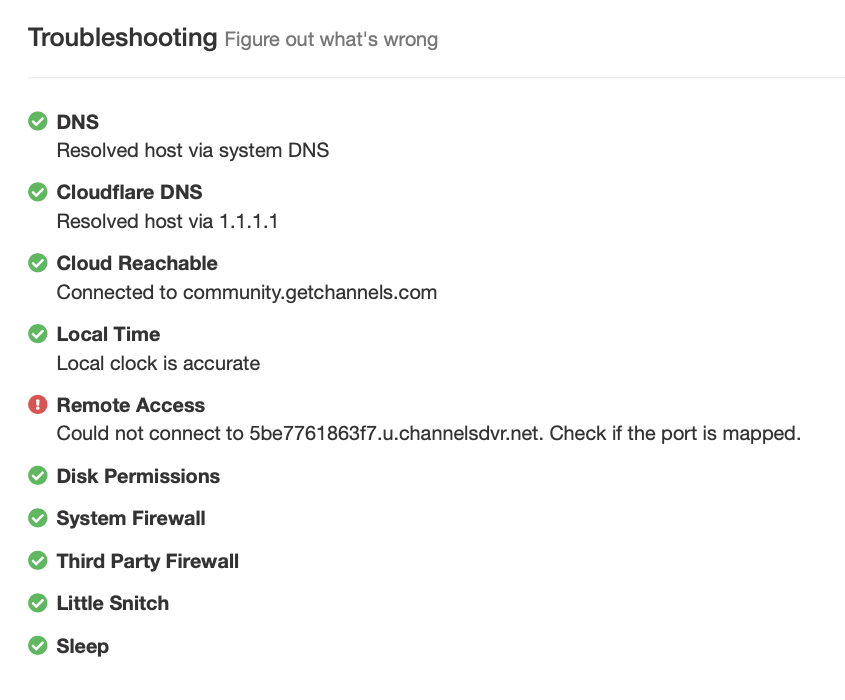This screenshot has width=845, height=700.
Task: Select the Disk Permissions label
Action: [138, 476]
